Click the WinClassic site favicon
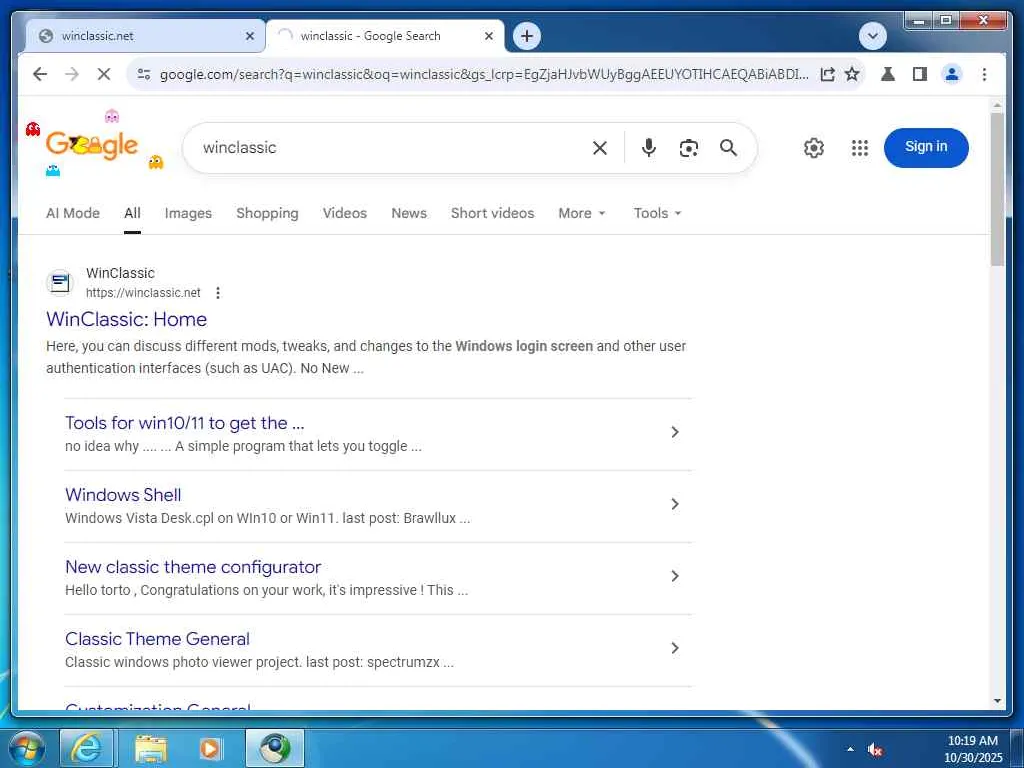This screenshot has height=768, width=1024. click(60, 283)
